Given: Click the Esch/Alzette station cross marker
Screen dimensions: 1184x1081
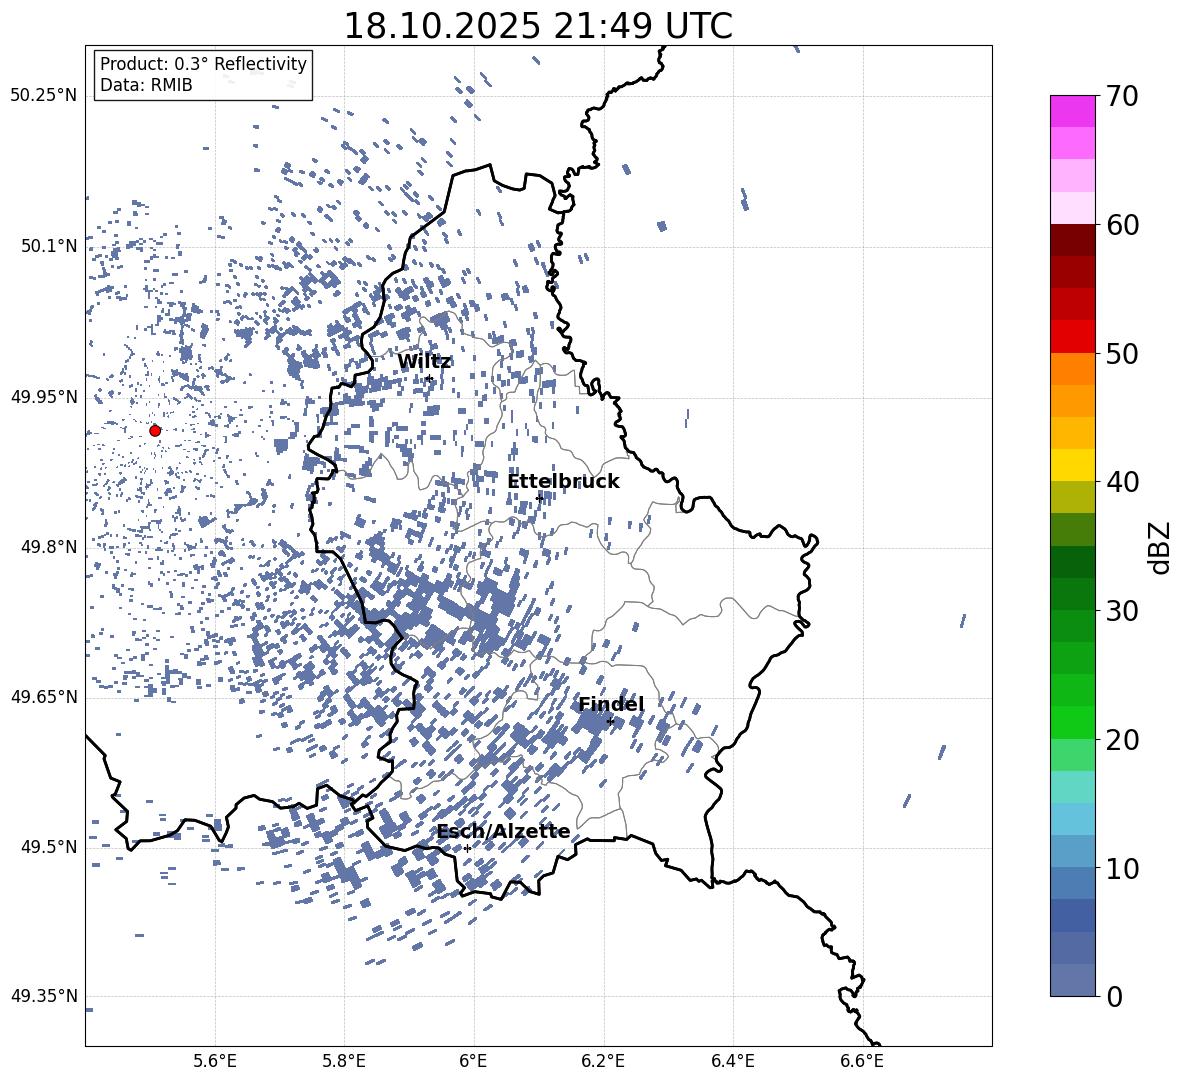Looking at the screenshot, I should (x=467, y=848).
